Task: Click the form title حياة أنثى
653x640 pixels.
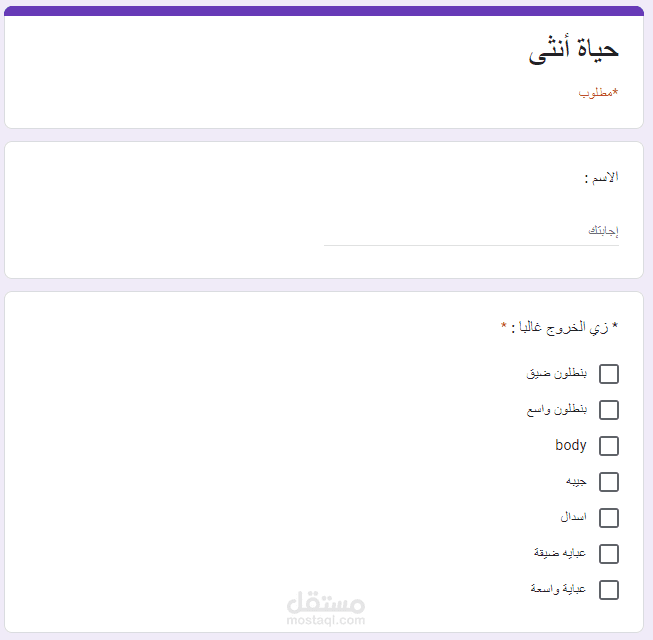Action: pos(573,52)
